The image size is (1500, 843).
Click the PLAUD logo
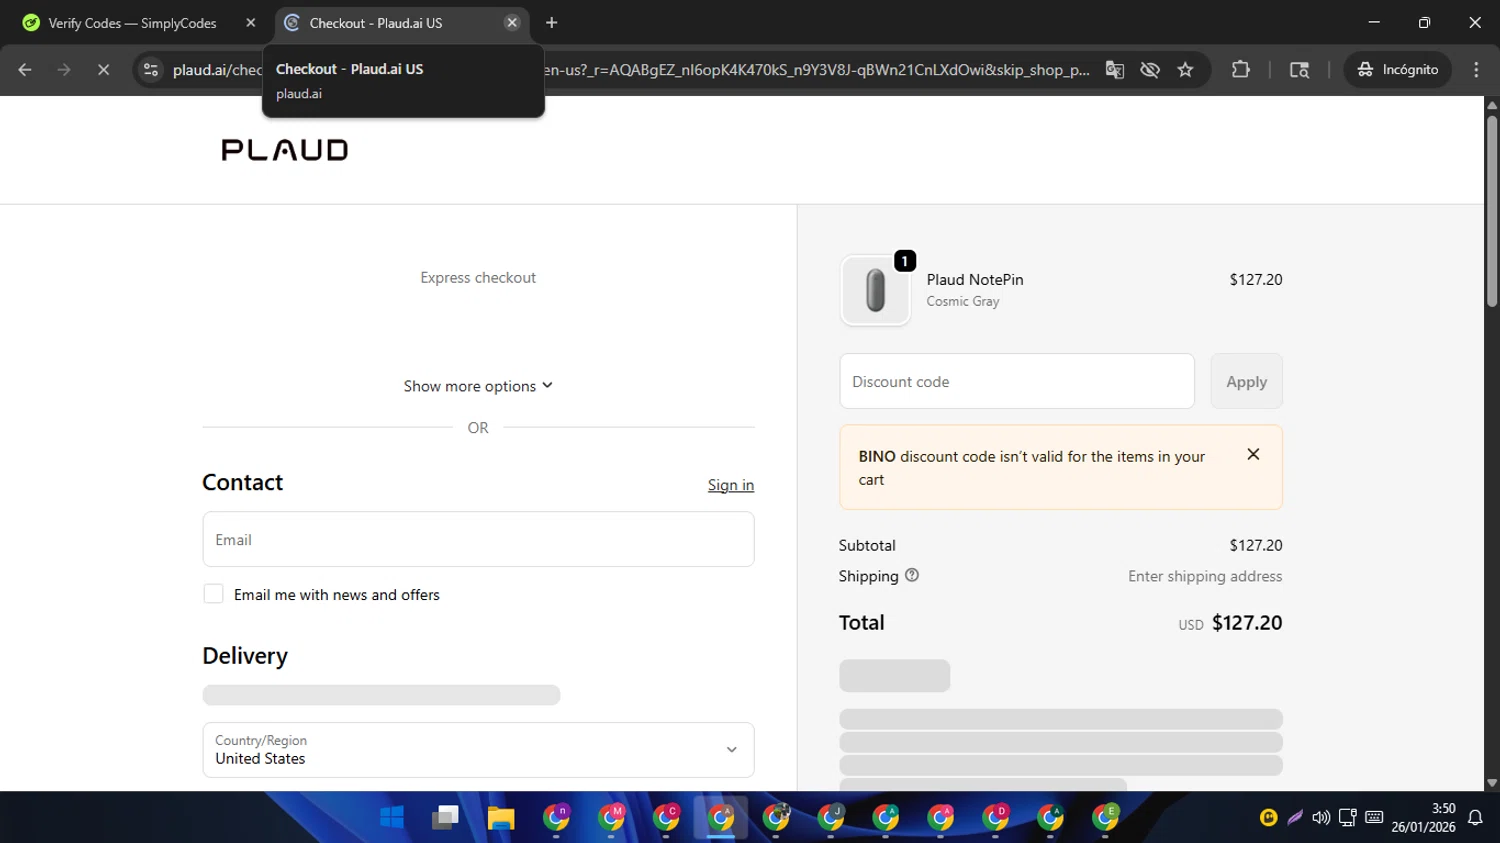tap(285, 150)
